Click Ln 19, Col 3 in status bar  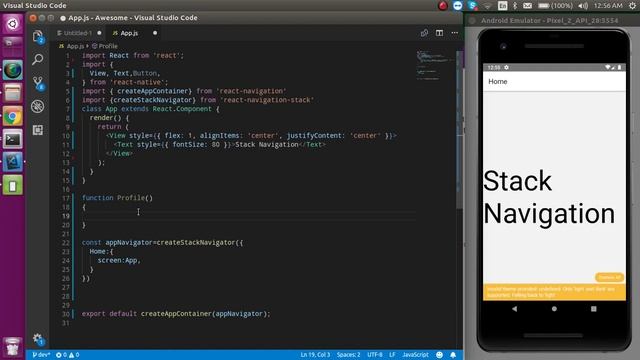coord(315,355)
